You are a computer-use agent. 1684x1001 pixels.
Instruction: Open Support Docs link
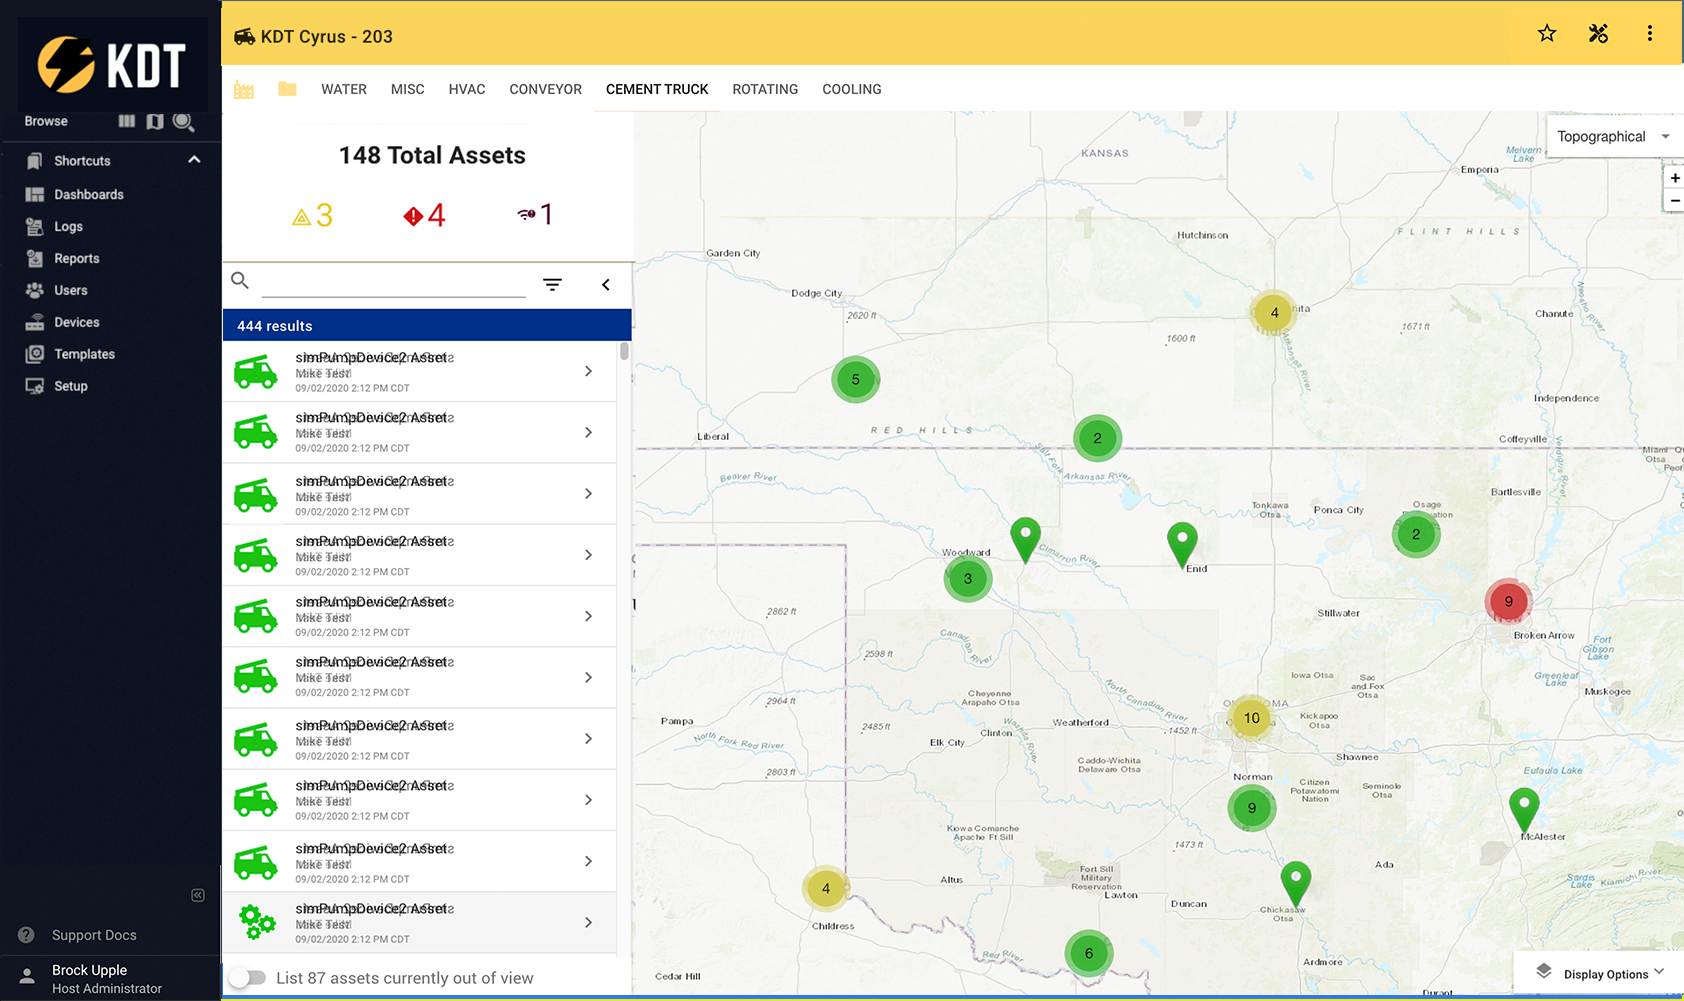click(94, 935)
